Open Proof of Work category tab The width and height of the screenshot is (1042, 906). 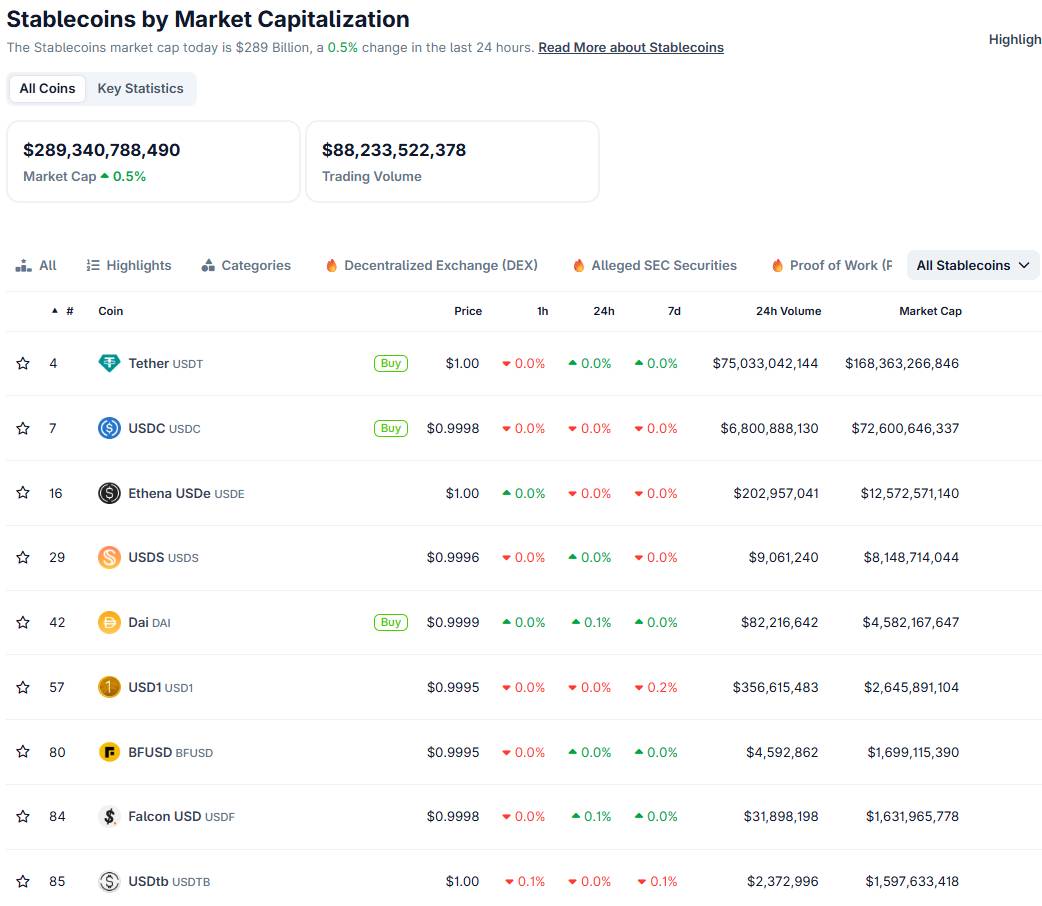[832, 265]
